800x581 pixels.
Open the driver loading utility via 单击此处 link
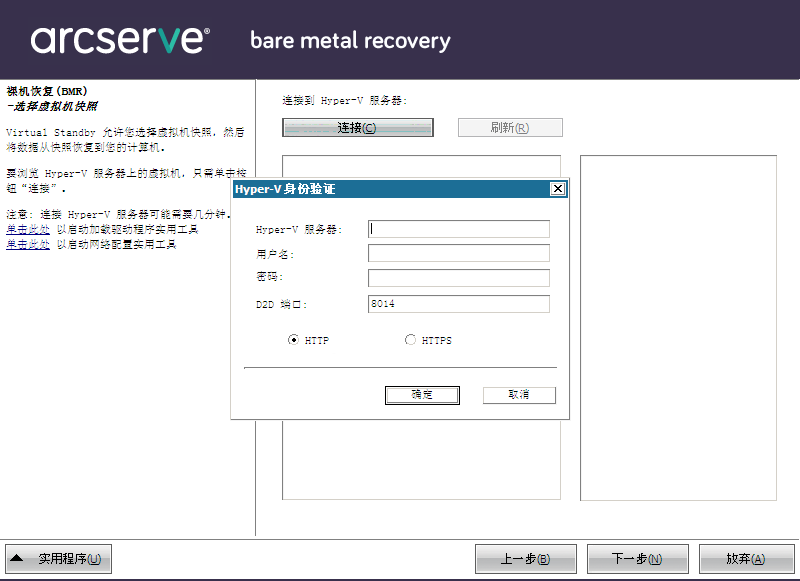click(26, 228)
